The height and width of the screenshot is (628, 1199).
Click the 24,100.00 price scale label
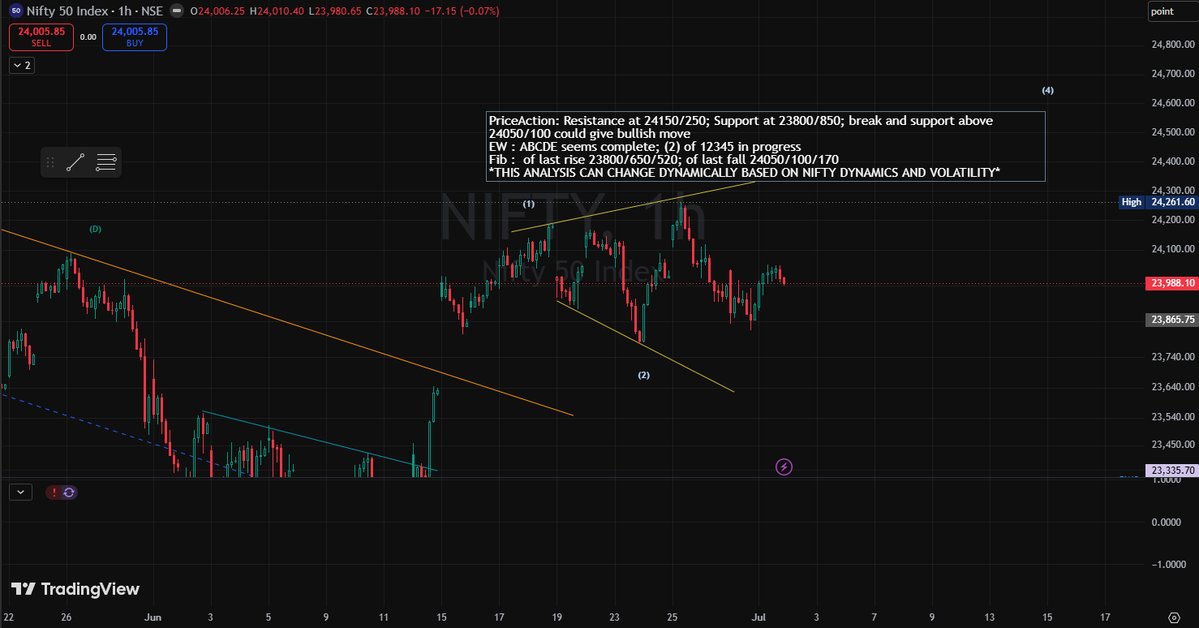pos(1172,249)
